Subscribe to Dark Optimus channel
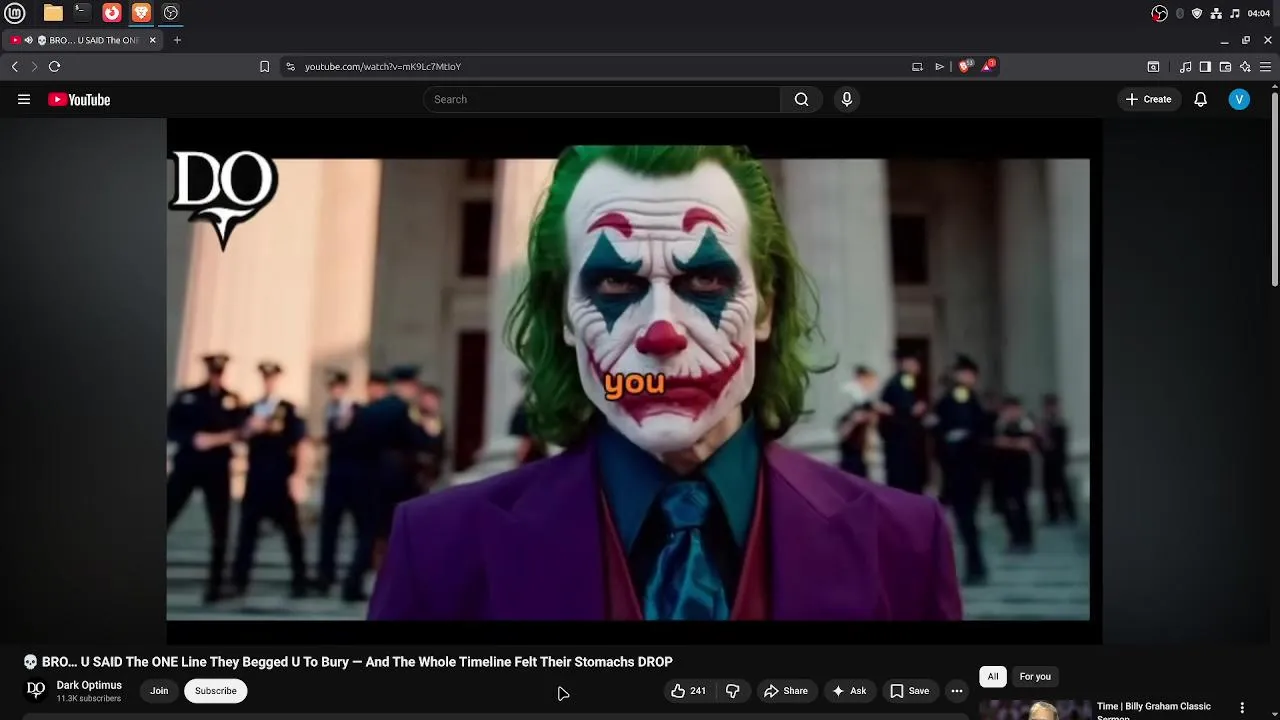The height and width of the screenshot is (720, 1280). tap(216, 691)
